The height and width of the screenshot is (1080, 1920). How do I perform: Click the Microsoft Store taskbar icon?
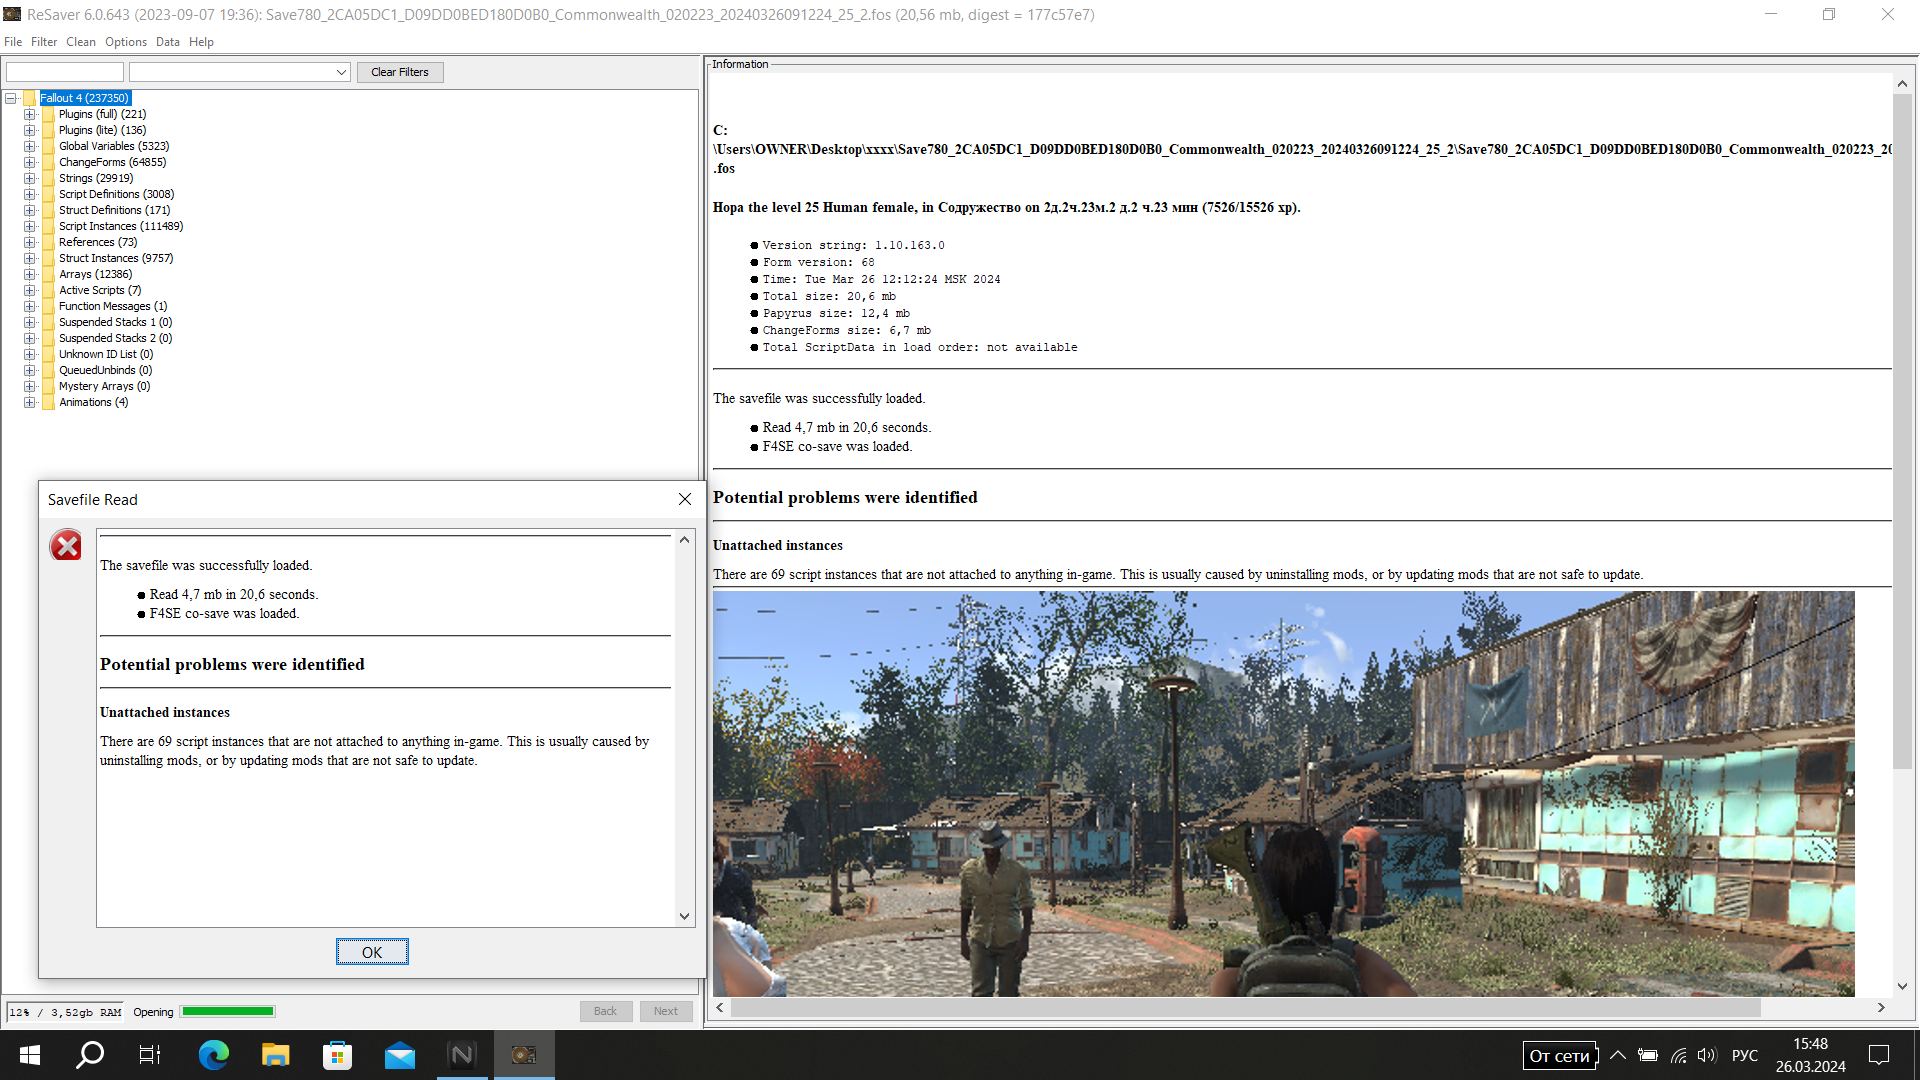[338, 1055]
